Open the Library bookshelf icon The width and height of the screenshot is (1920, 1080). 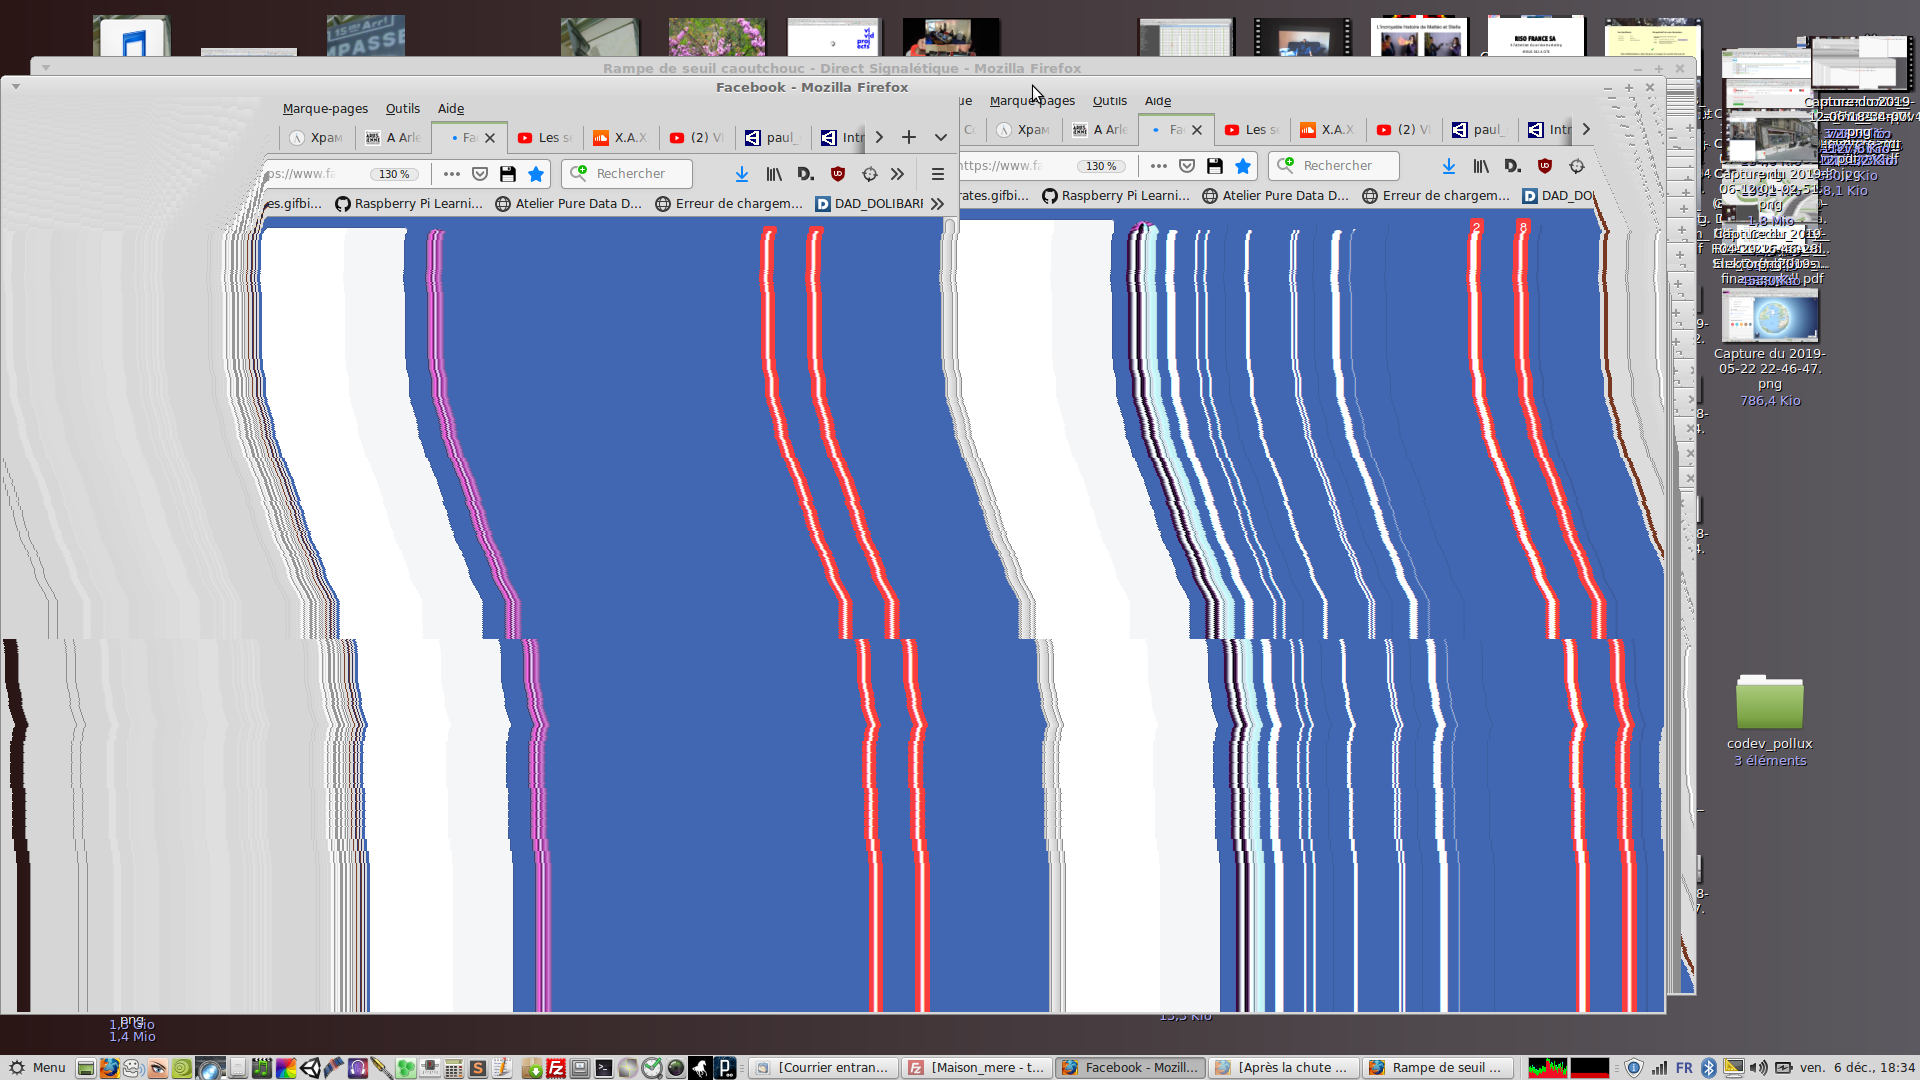[x=774, y=174]
